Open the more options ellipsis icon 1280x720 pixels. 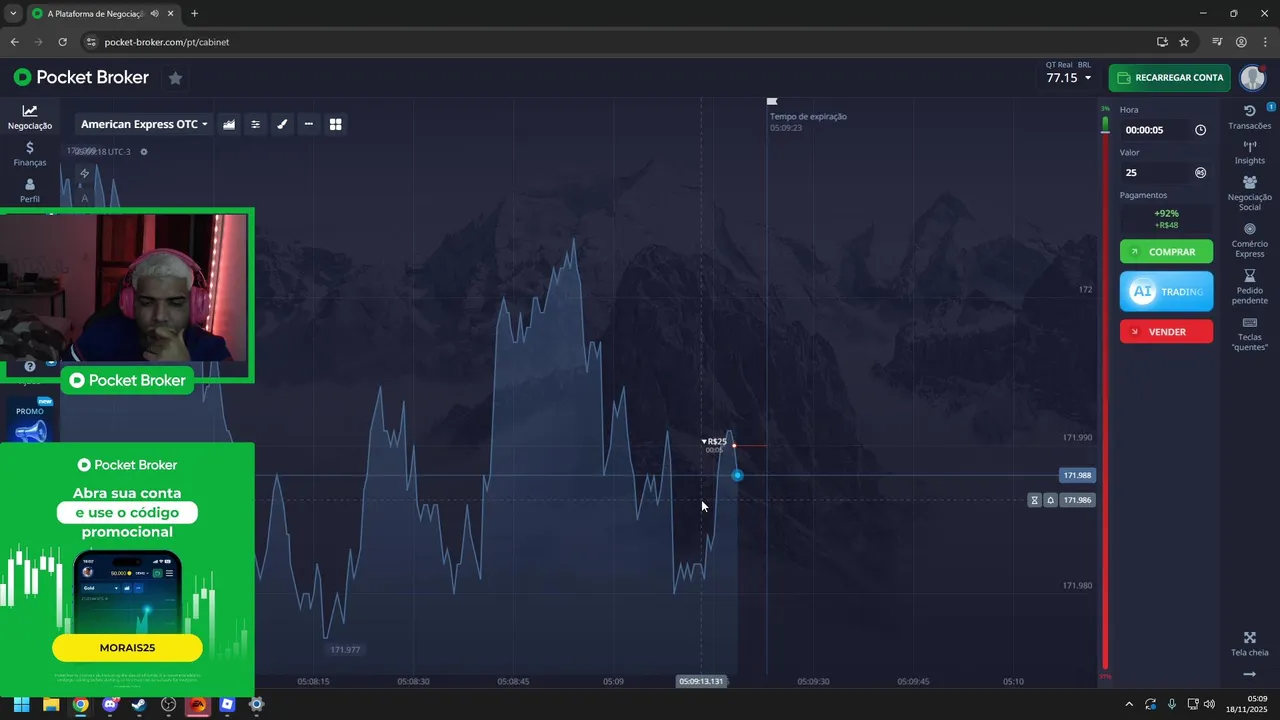click(308, 124)
